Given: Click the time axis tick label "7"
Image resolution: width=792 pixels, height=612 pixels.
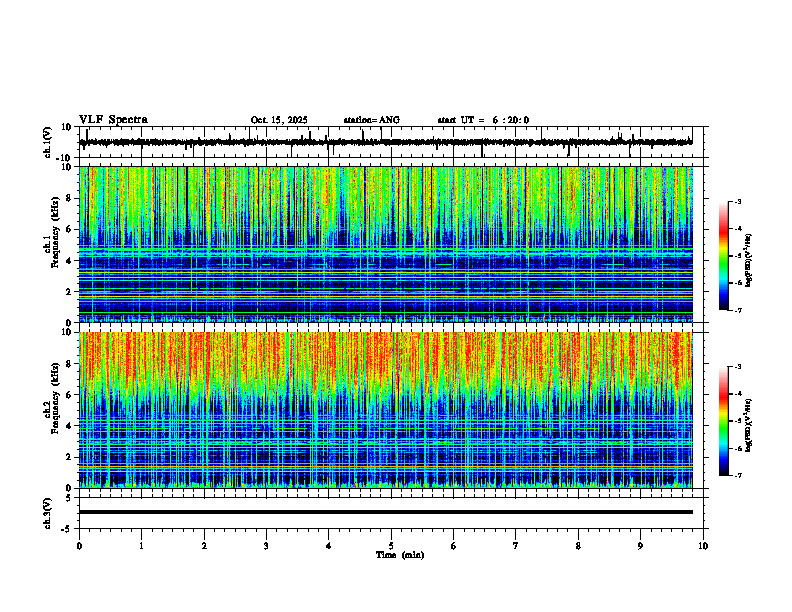Looking at the screenshot, I should [x=516, y=546].
